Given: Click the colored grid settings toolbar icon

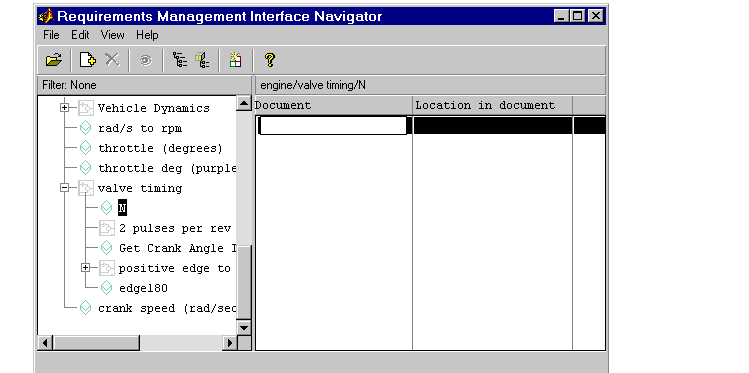Looking at the screenshot, I should point(235,60).
